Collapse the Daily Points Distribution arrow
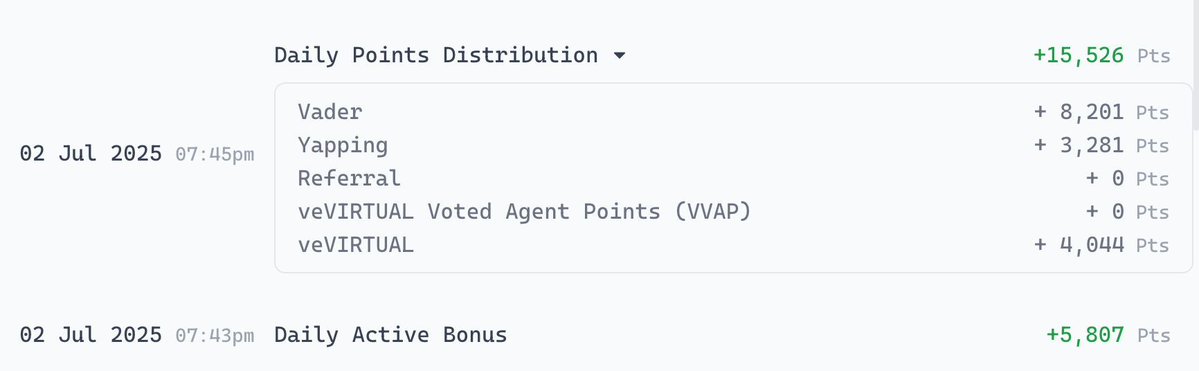Viewport: 1199px width, 371px height. click(619, 56)
